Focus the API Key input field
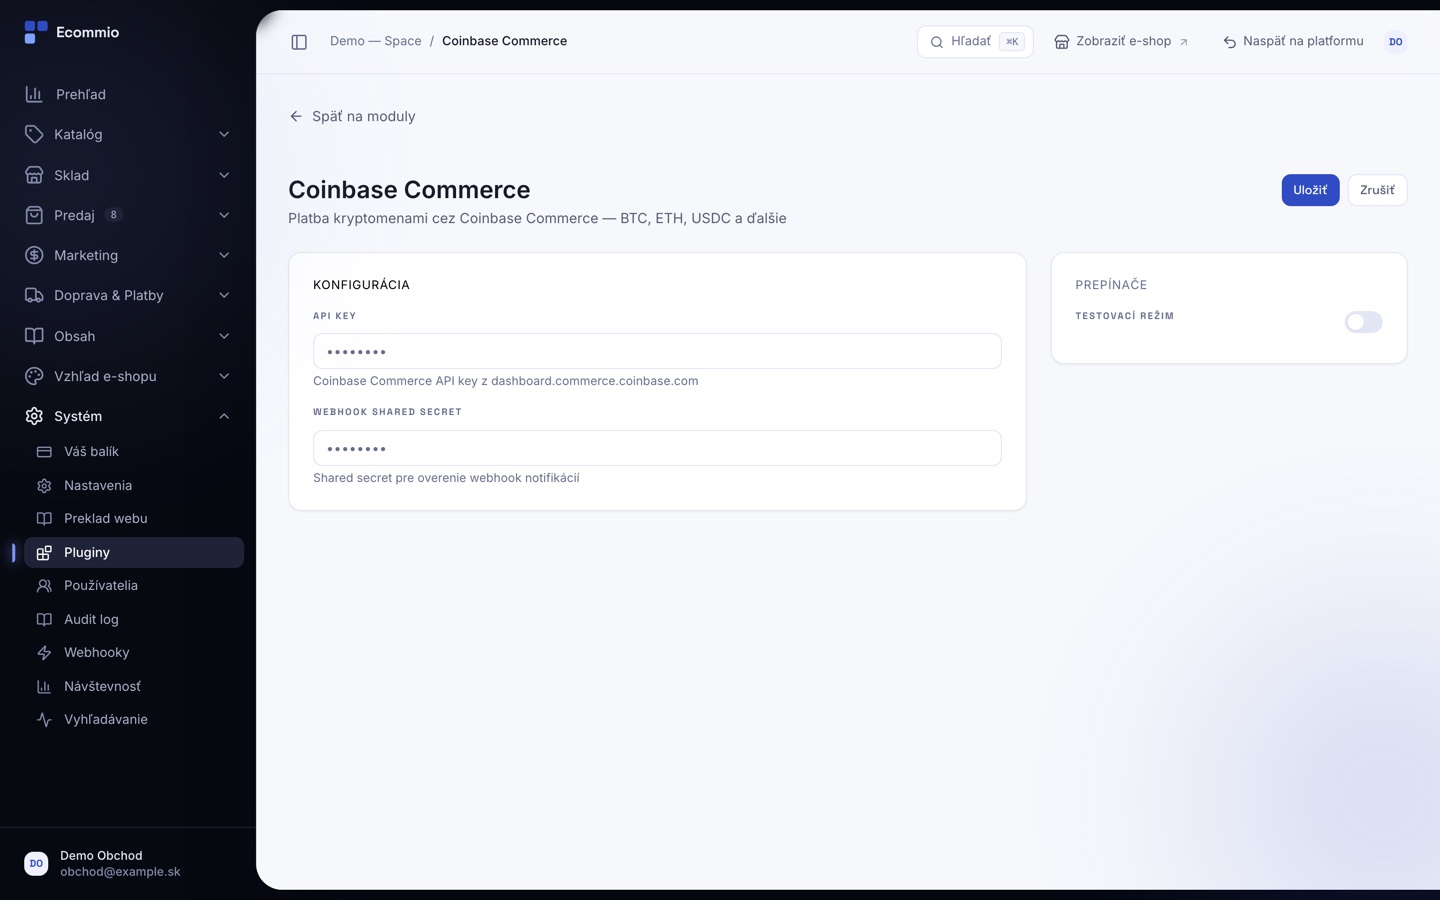This screenshot has height=900, width=1440. click(657, 351)
